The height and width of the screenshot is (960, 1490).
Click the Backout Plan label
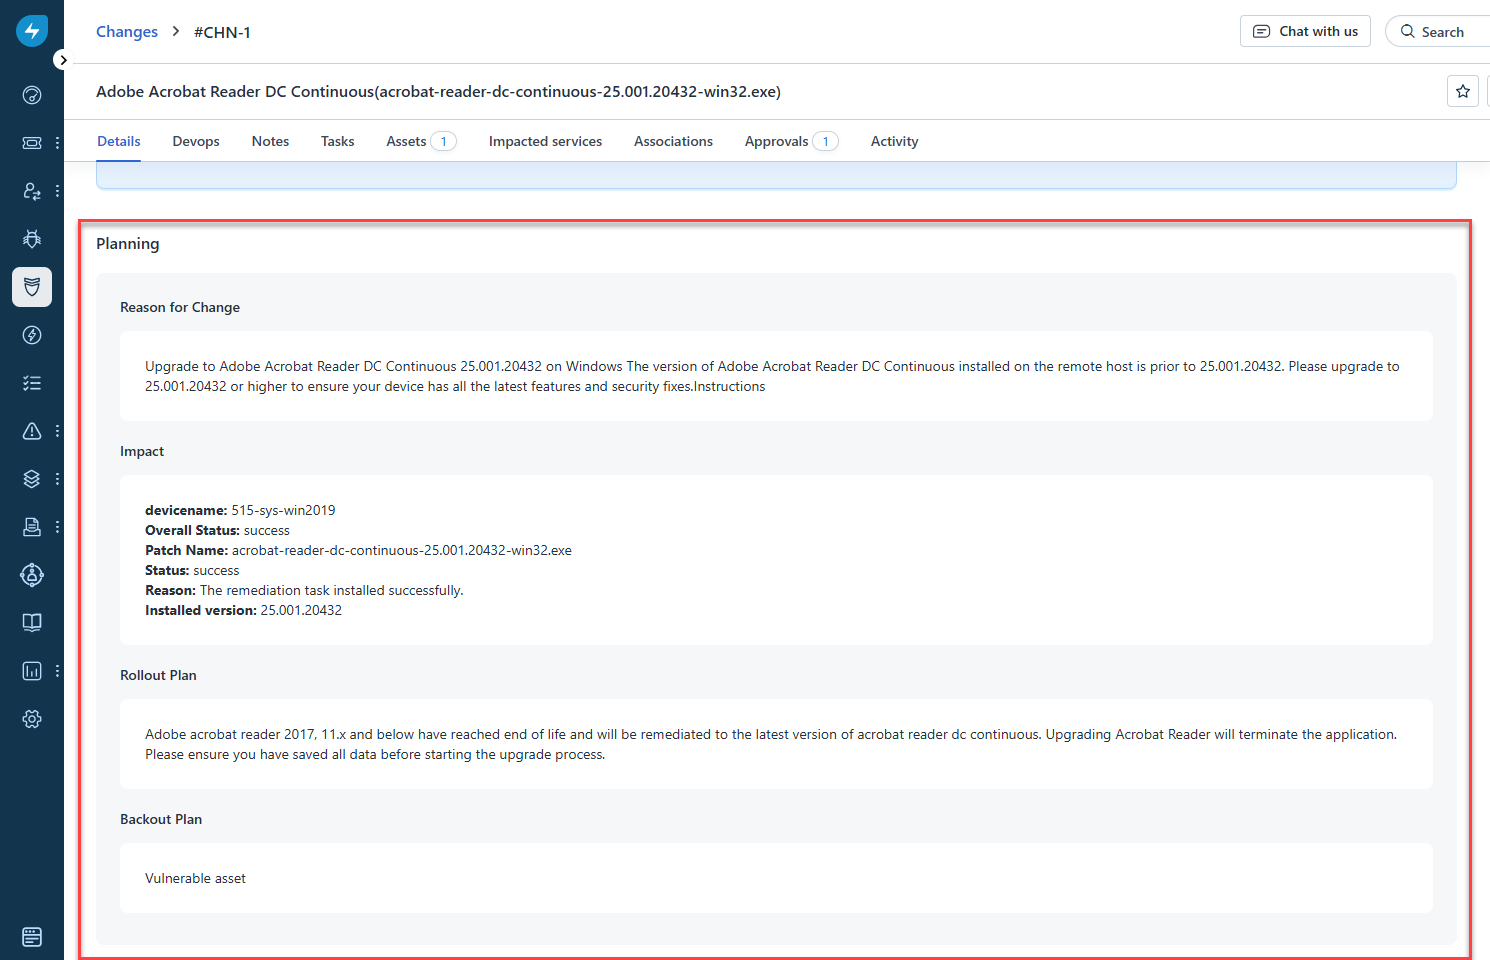(161, 819)
